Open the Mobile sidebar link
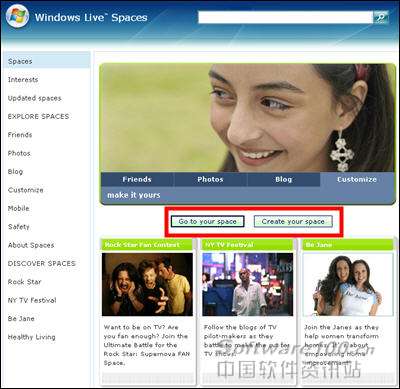400x389 pixels. tap(19, 208)
